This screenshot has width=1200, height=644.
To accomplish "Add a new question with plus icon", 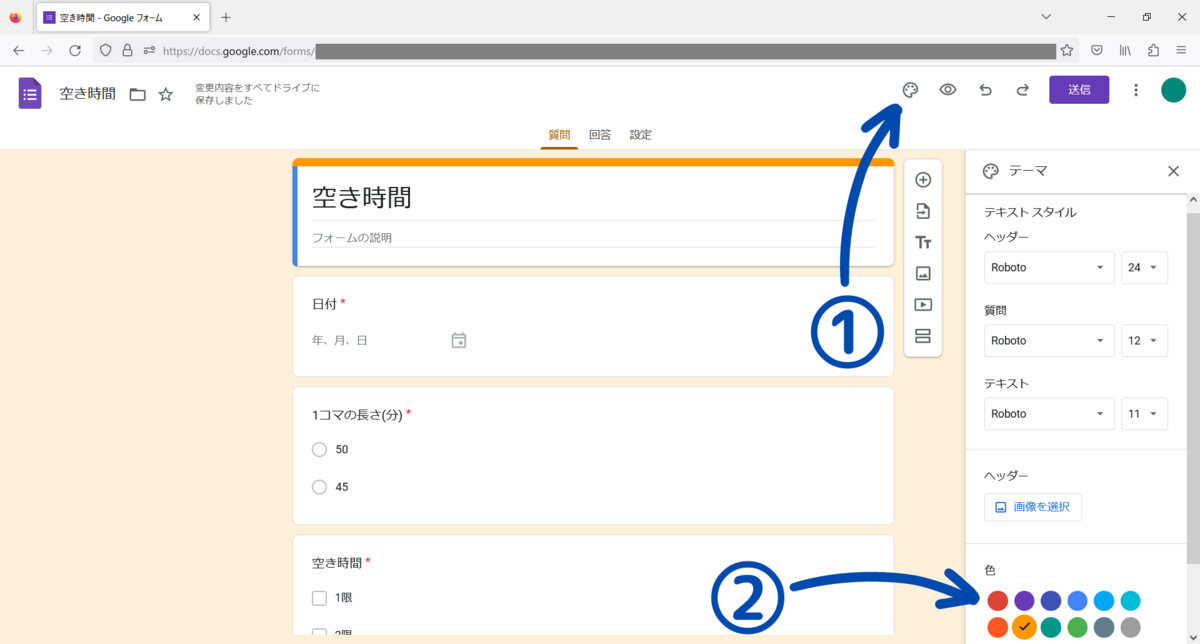I will click(923, 180).
